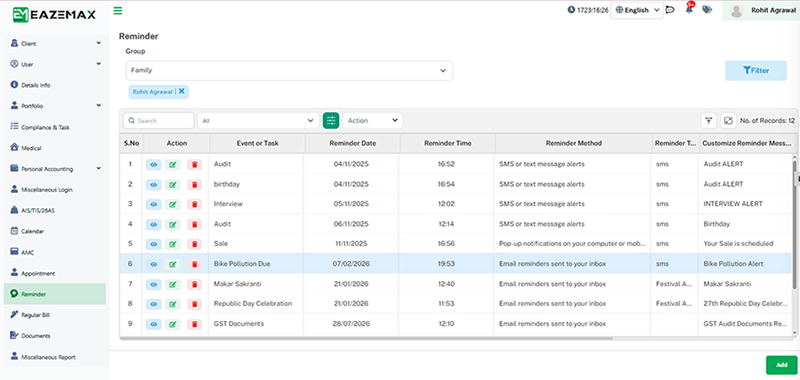800x380 pixels.
Task: Open AIS/TIS/26AS in the sidebar
Action: click(55, 210)
